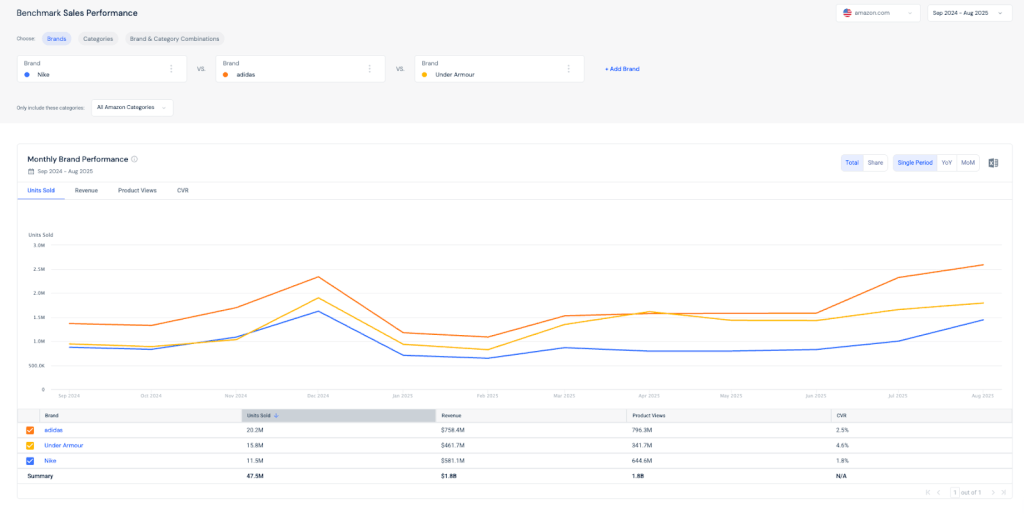Image resolution: width=1024 pixels, height=515 pixels.
Task: Open the Under Armour brand three-dot menu
Action: coord(568,69)
